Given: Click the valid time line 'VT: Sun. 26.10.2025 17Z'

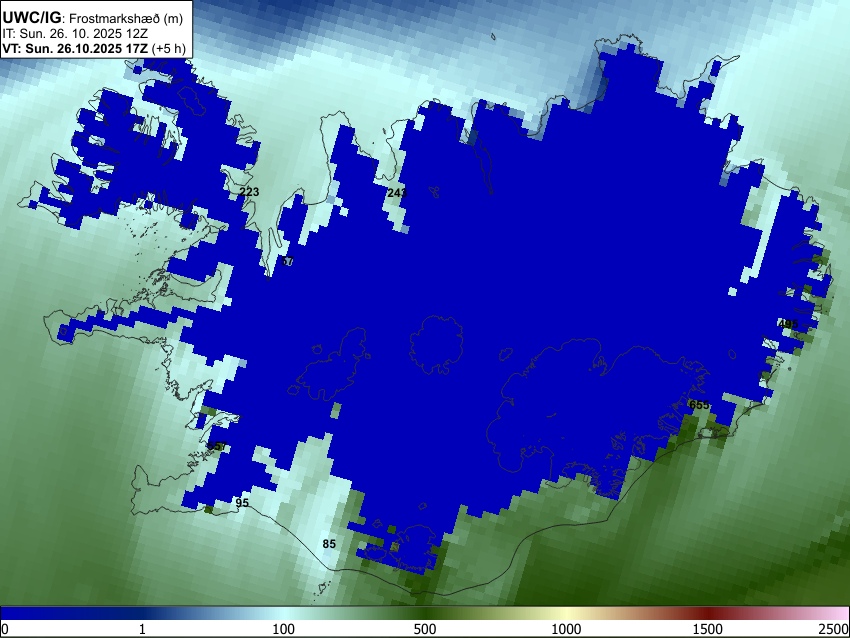Looking at the screenshot, I should click(x=75, y=49).
